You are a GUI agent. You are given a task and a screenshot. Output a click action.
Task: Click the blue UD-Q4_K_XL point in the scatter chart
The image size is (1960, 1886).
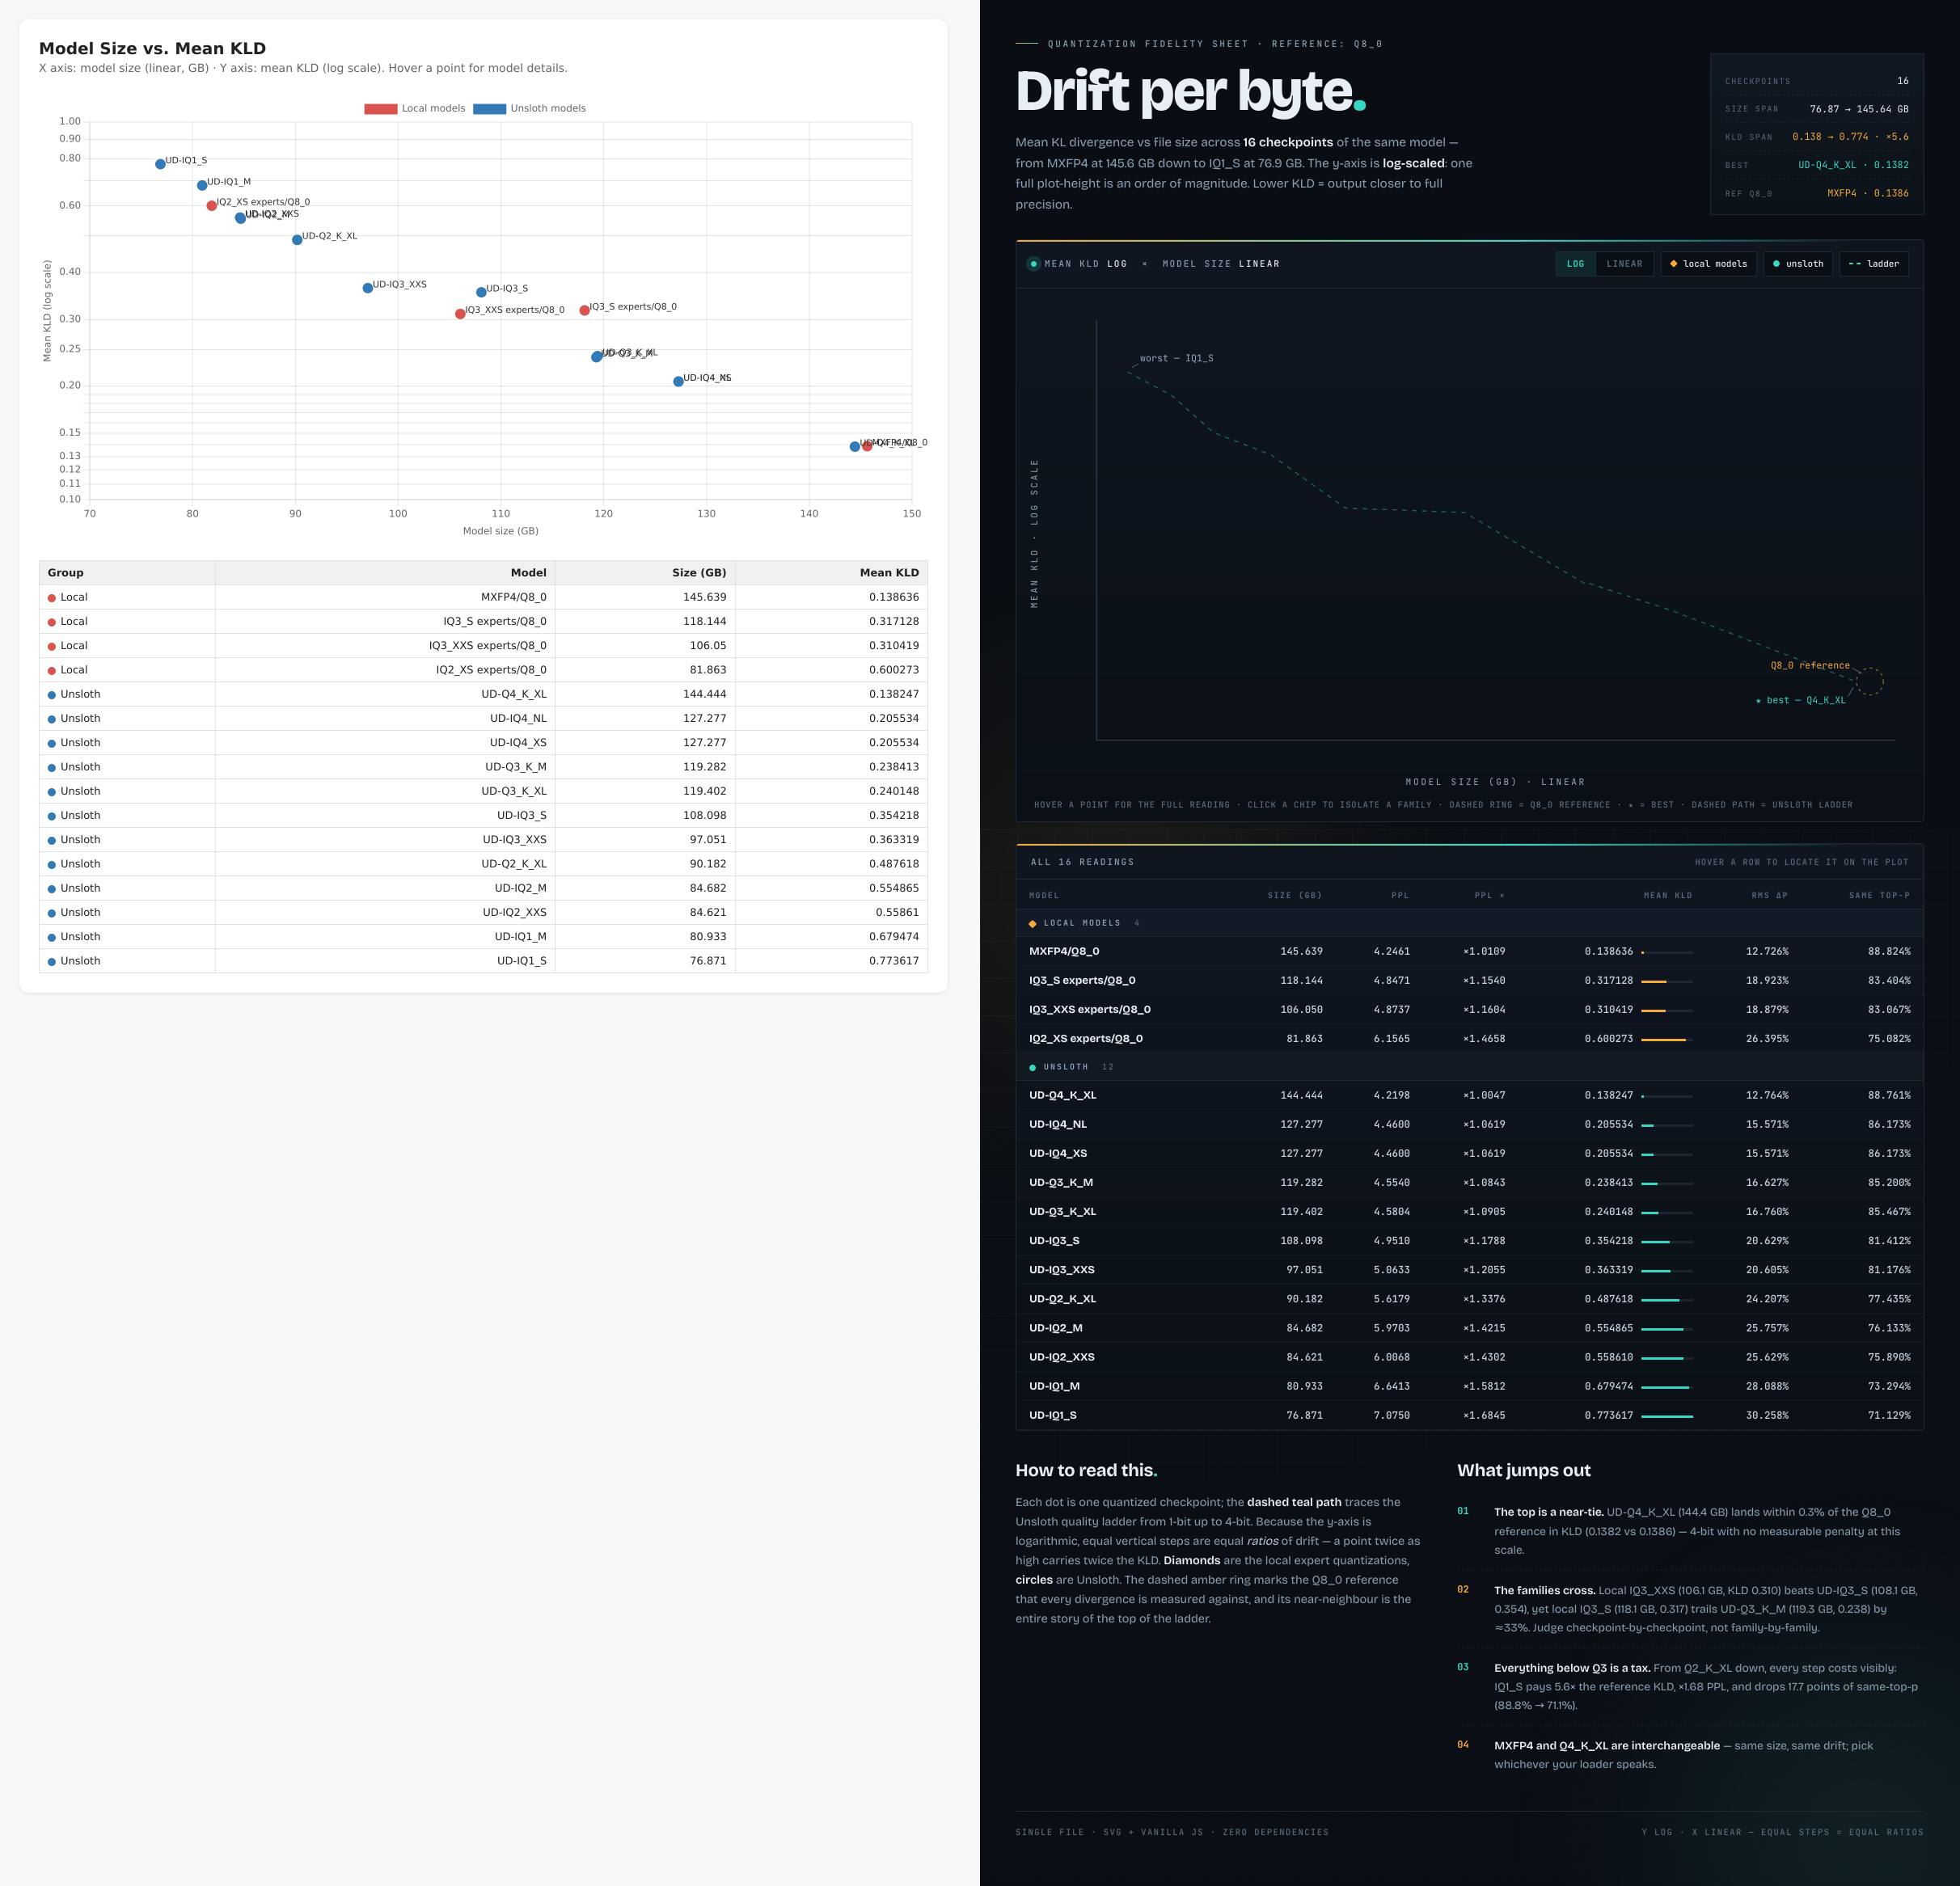(x=855, y=447)
